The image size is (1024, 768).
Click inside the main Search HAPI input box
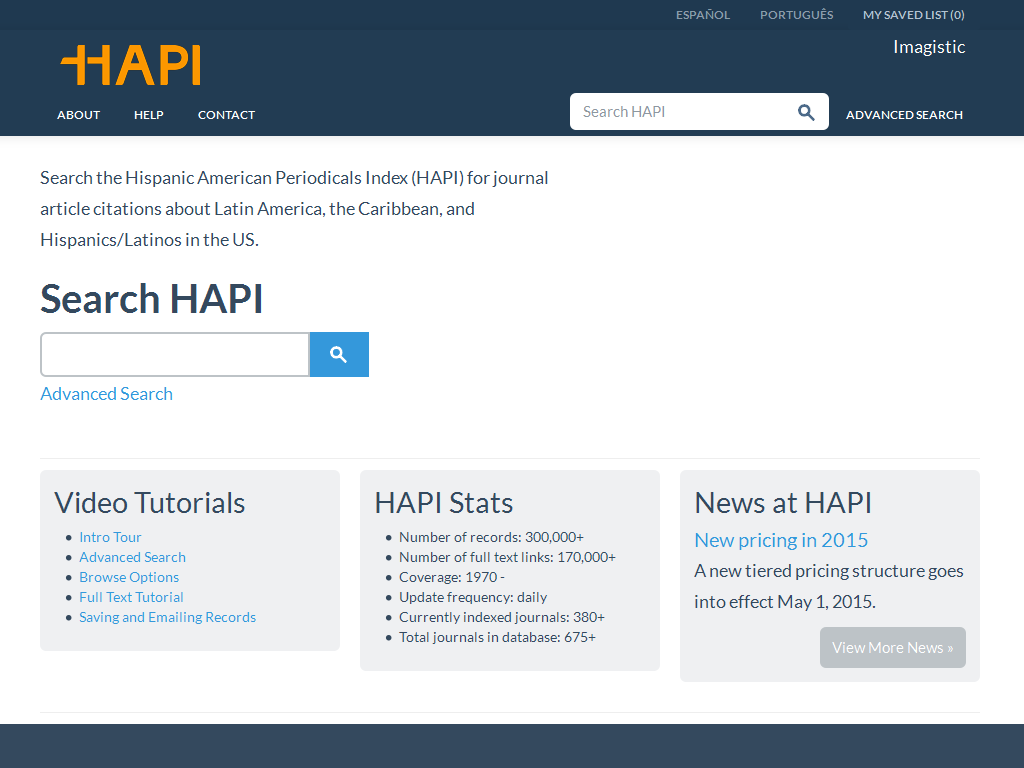tap(174, 354)
